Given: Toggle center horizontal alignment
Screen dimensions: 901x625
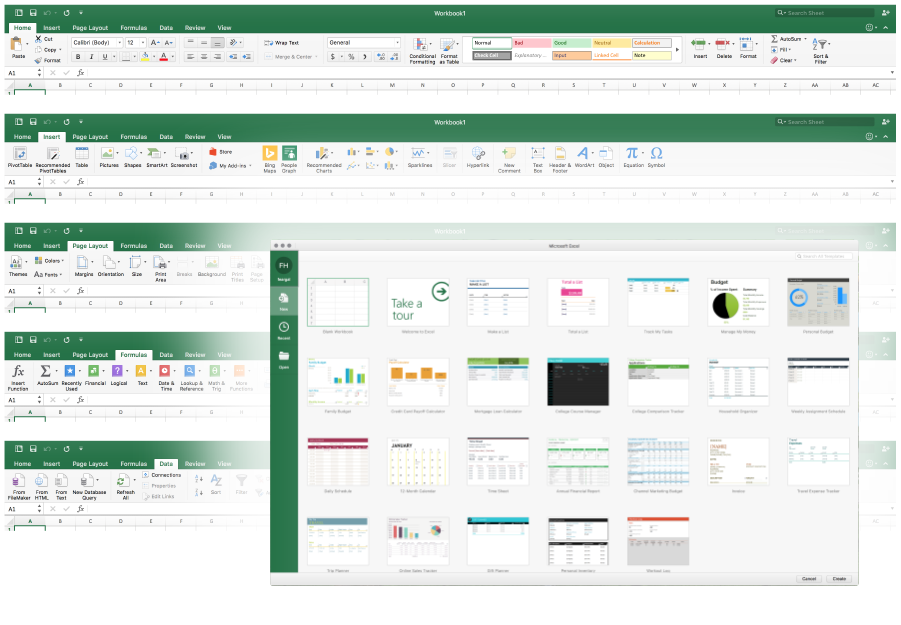Looking at the screenshot, I should 204,57.
